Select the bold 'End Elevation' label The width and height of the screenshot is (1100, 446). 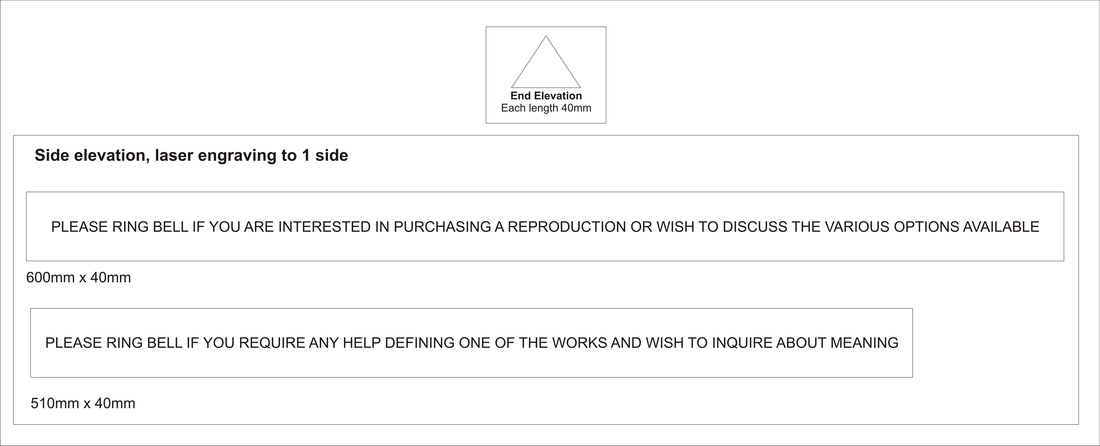(546, 96)
